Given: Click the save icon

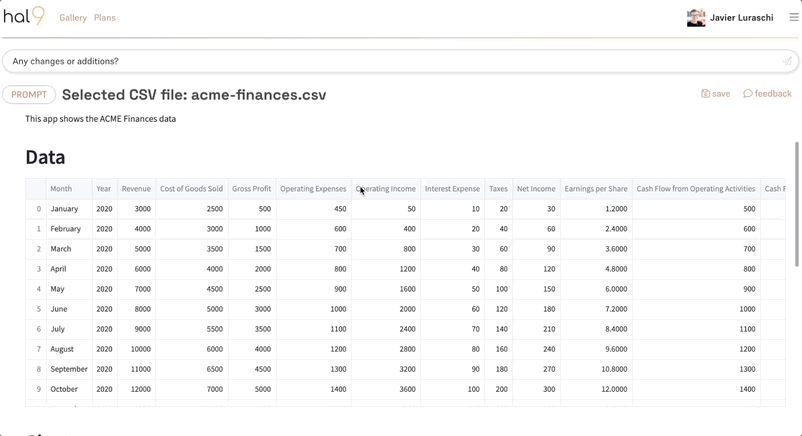Looking at the screenshot, I should coord(705,94).
